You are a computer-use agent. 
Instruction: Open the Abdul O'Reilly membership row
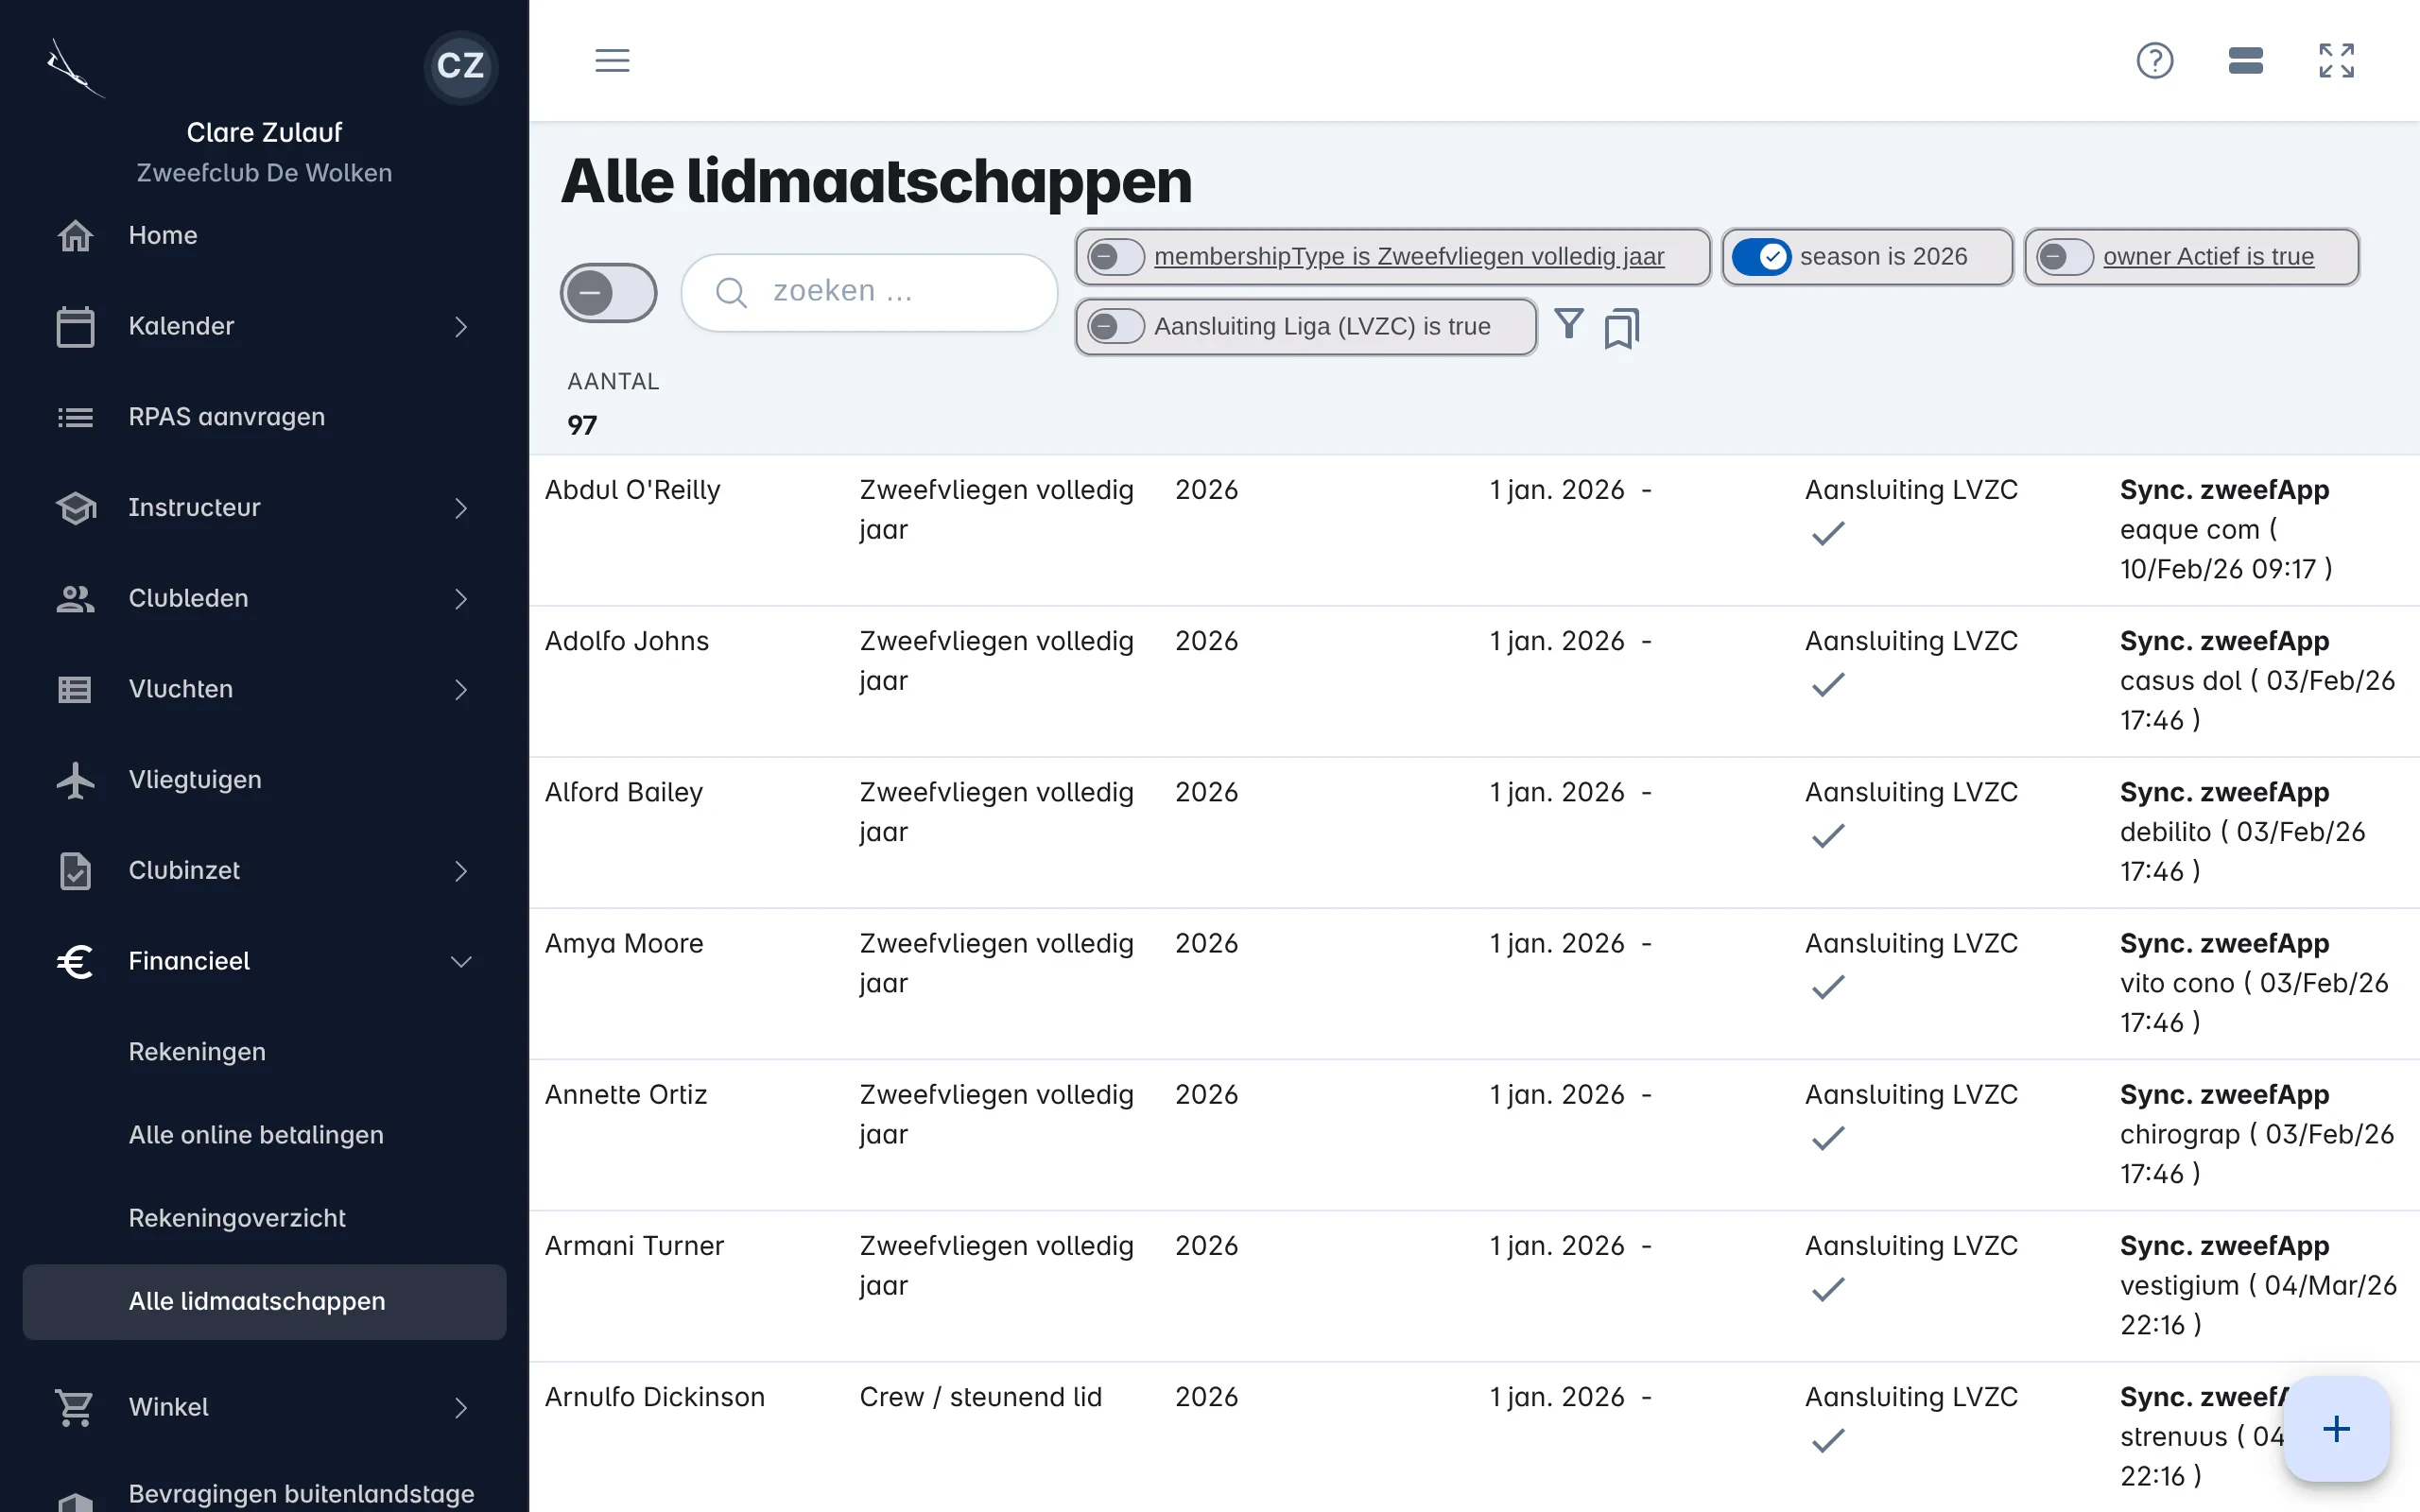click(x=1473, y=530)
